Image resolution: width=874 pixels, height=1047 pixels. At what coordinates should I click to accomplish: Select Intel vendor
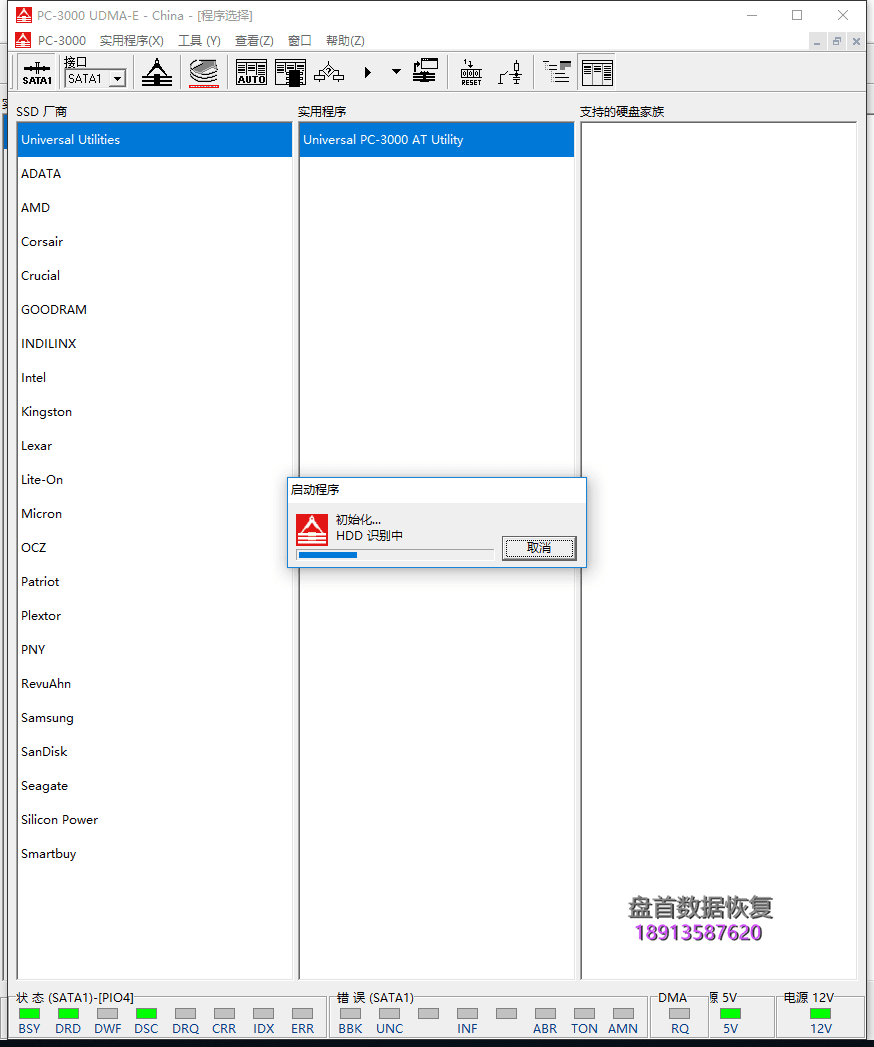(154, 378)
